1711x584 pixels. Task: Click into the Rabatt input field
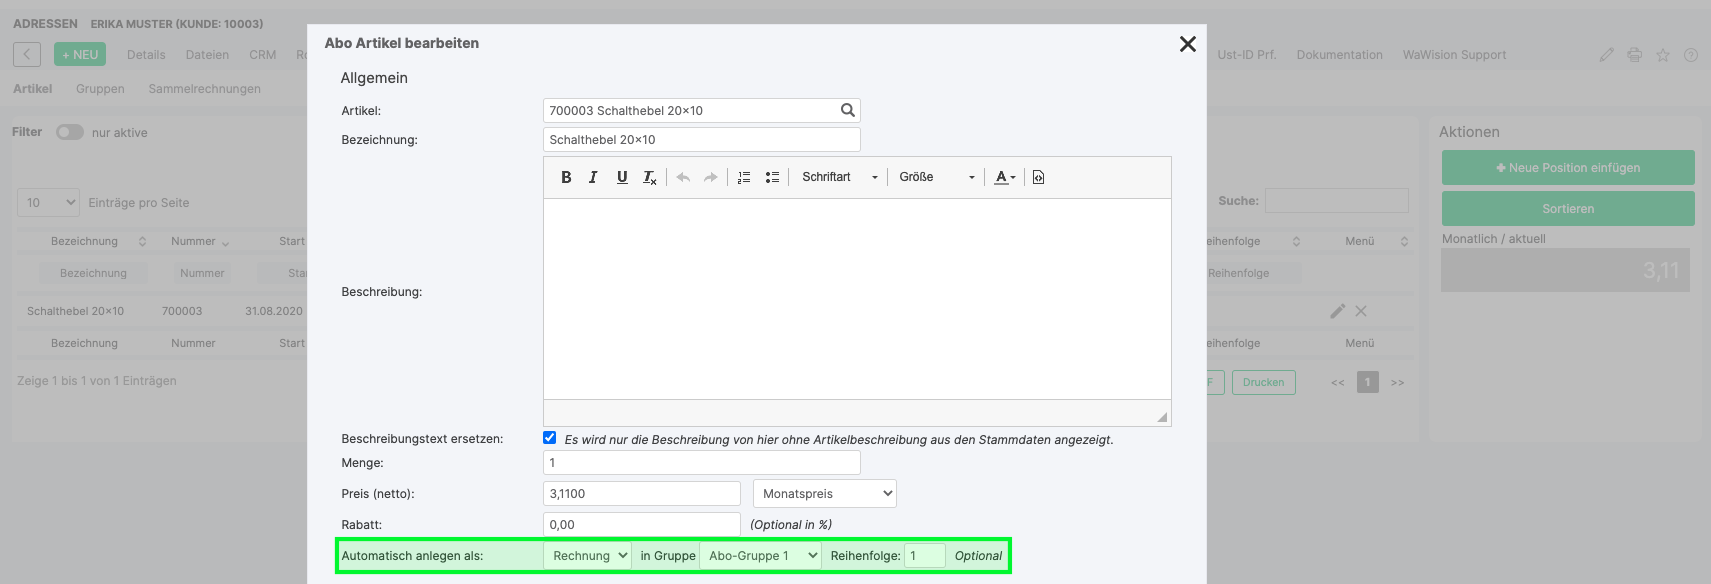pyautogui.click(x=641, y=525)
